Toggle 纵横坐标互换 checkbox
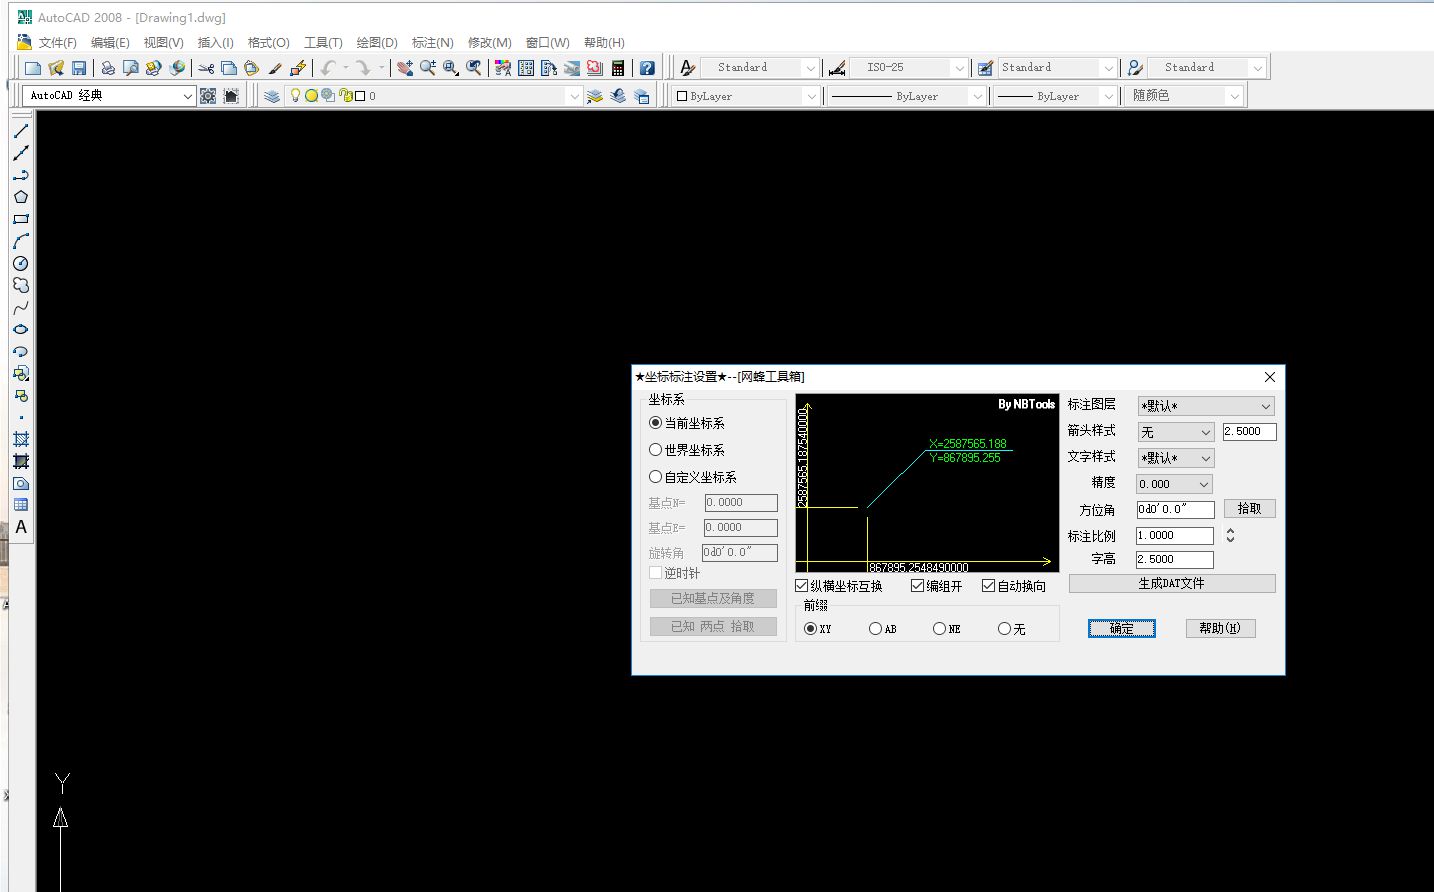Screen dimensions: 1434x892 tap(839, 586)
